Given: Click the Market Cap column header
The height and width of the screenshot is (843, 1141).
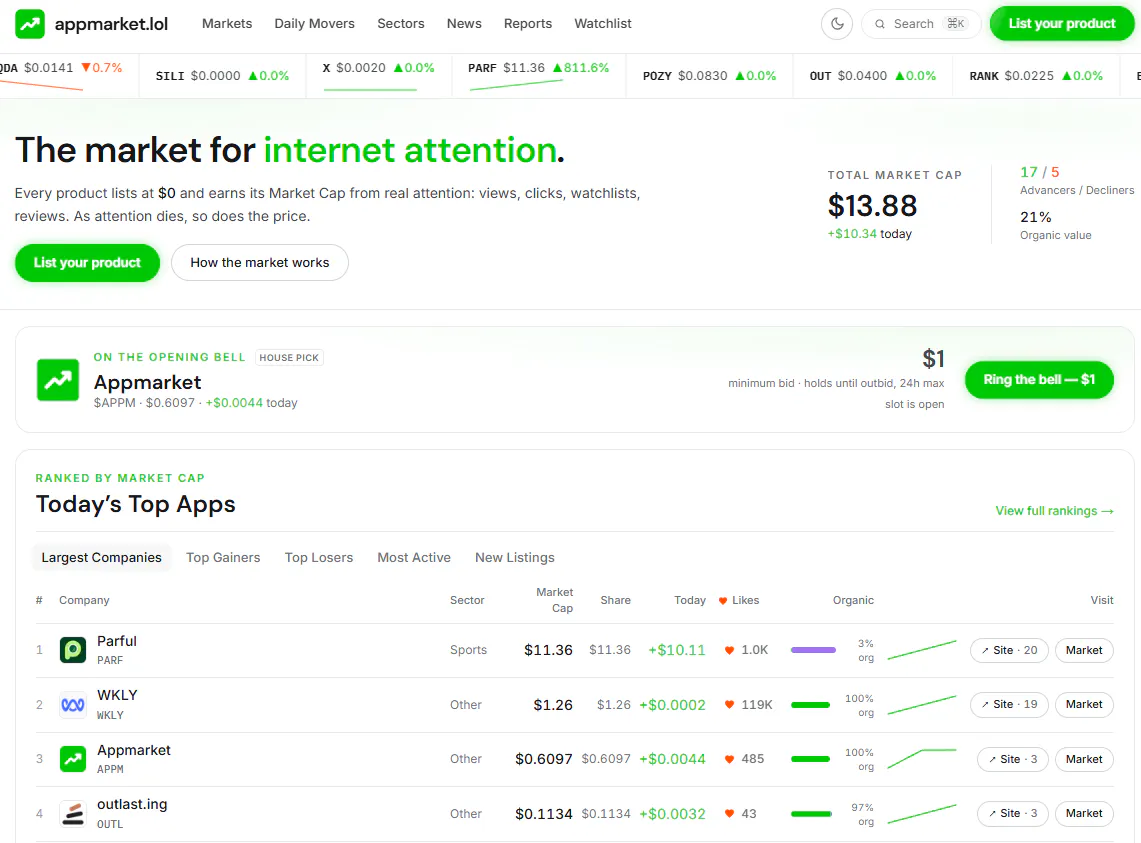Looking at the screenshot, I should [x=554, y=601].
